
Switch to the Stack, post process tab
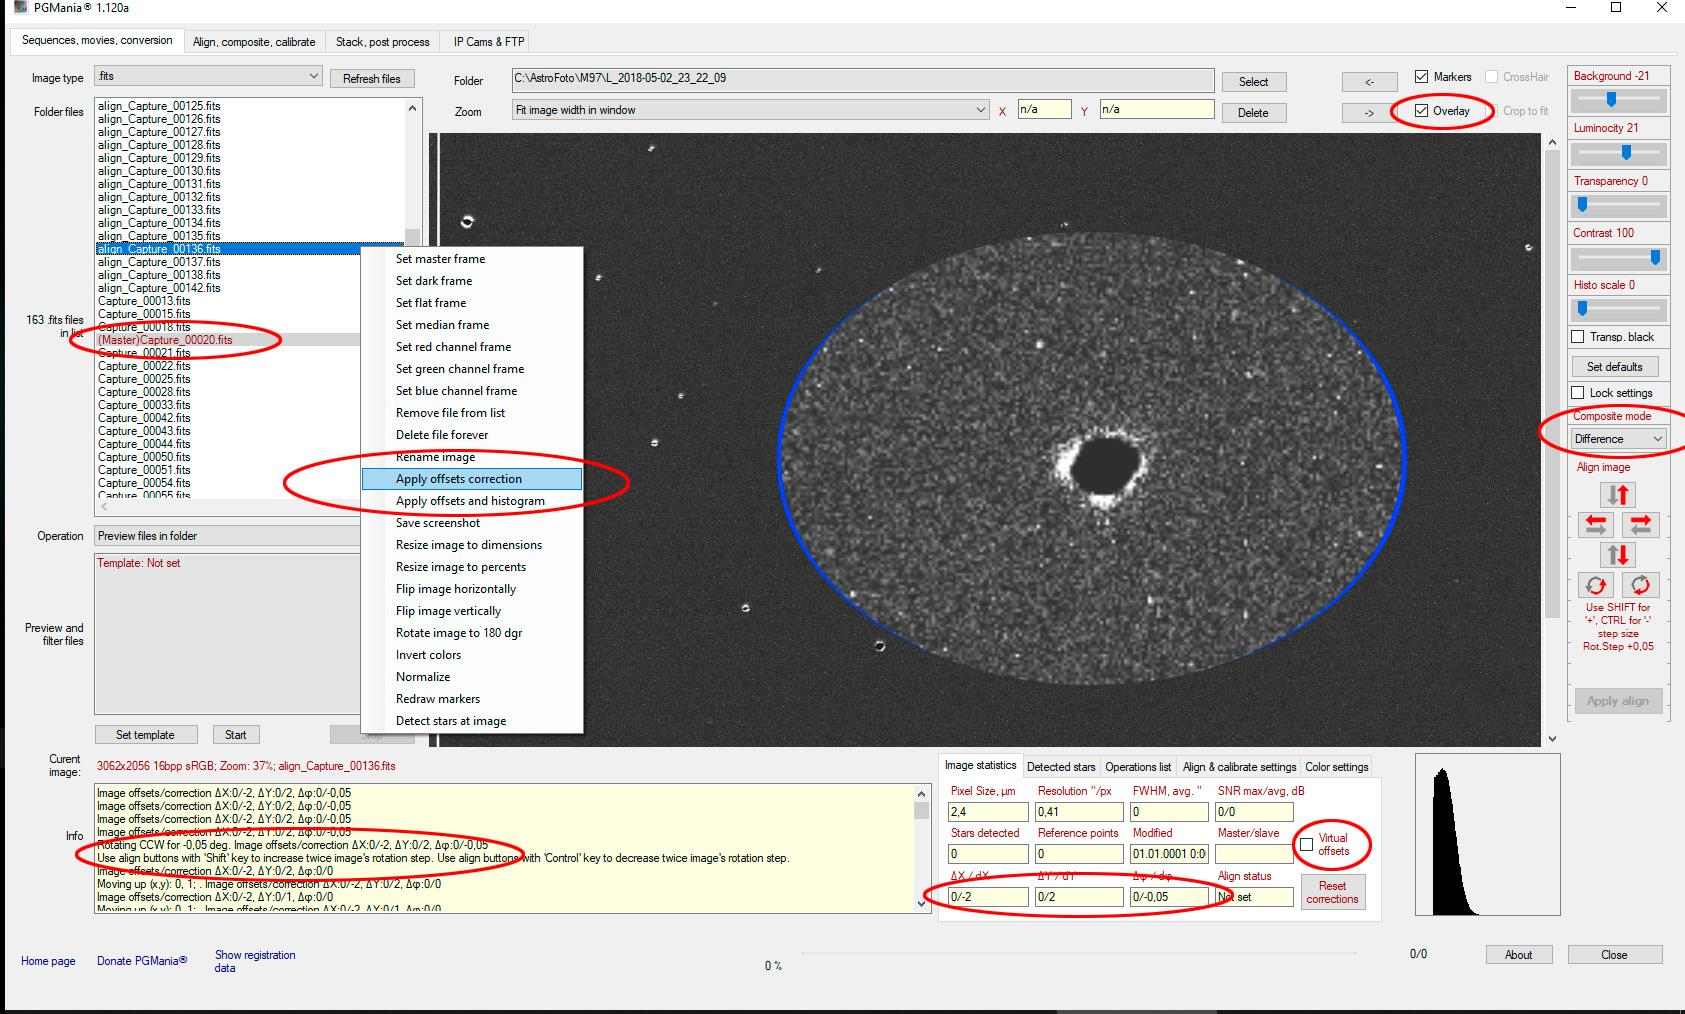tap(382, 42)
